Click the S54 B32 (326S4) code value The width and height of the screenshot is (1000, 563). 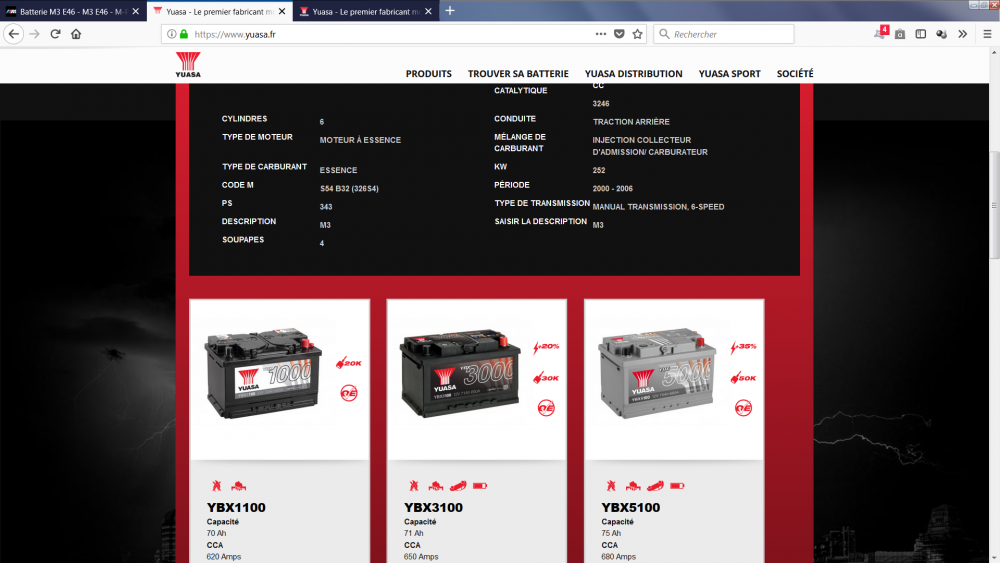tap(349, 189)
